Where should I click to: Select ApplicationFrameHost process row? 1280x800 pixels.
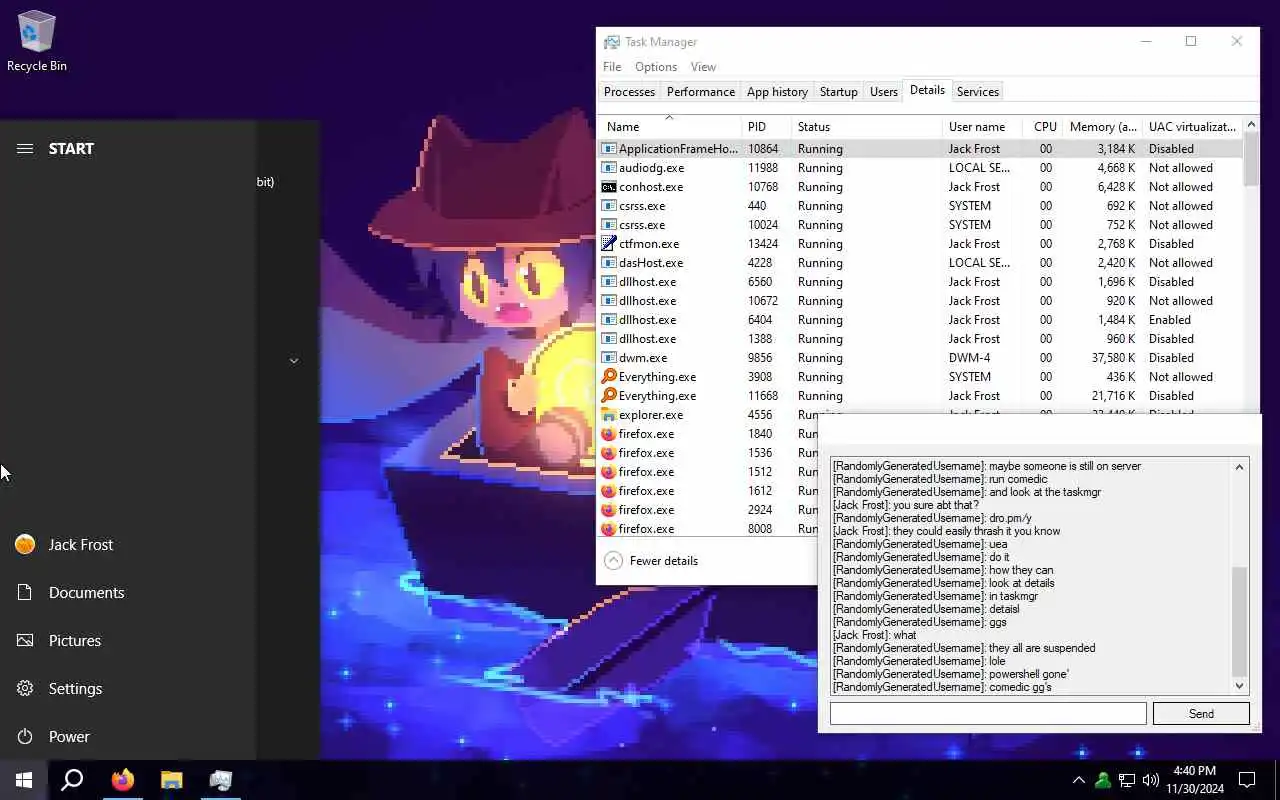[920, 148]
